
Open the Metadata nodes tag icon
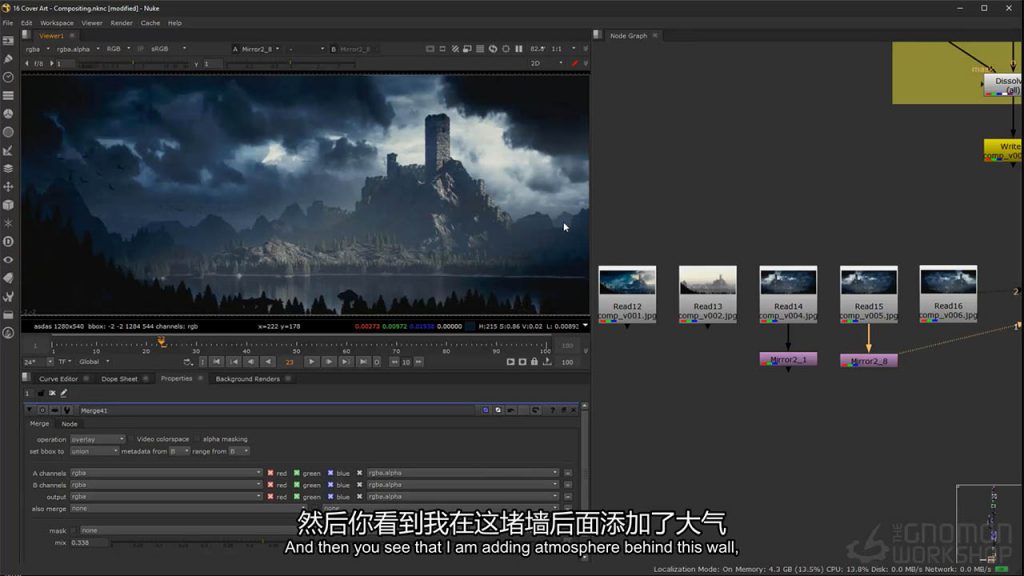[x=8, y=278]
